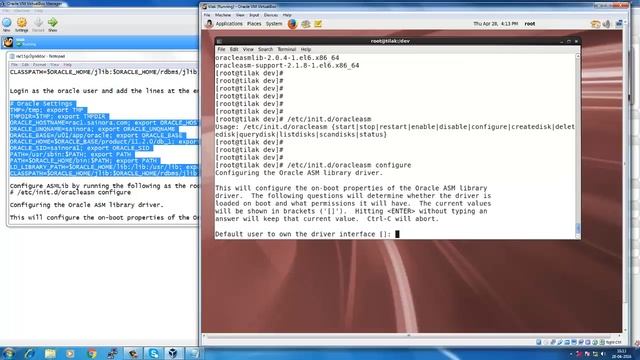Open the terminal window's File menu

tap(221, 49)
